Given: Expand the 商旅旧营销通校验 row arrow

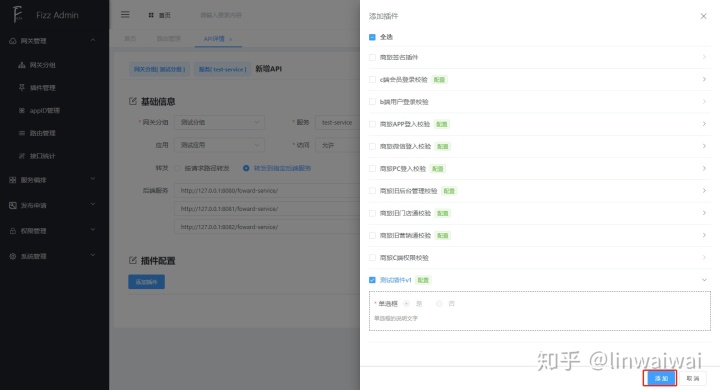Looking at the screenshot, I should click(x=704, y=235).
